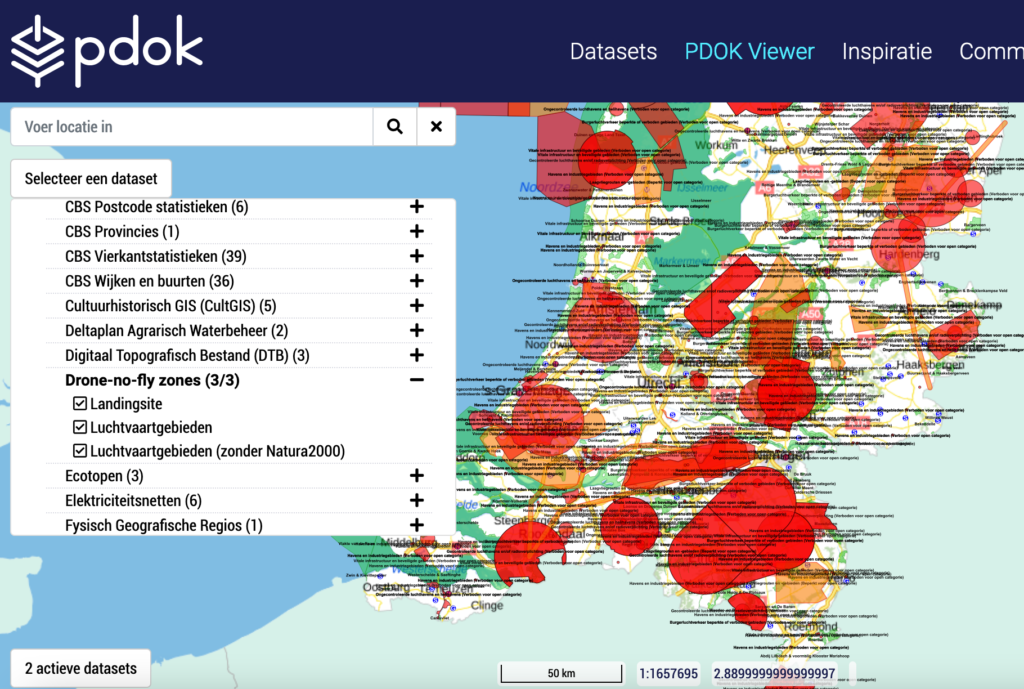Open the 2 actieve datasets panel
This screenshot has height=689, width=1024.
[81, 668]
